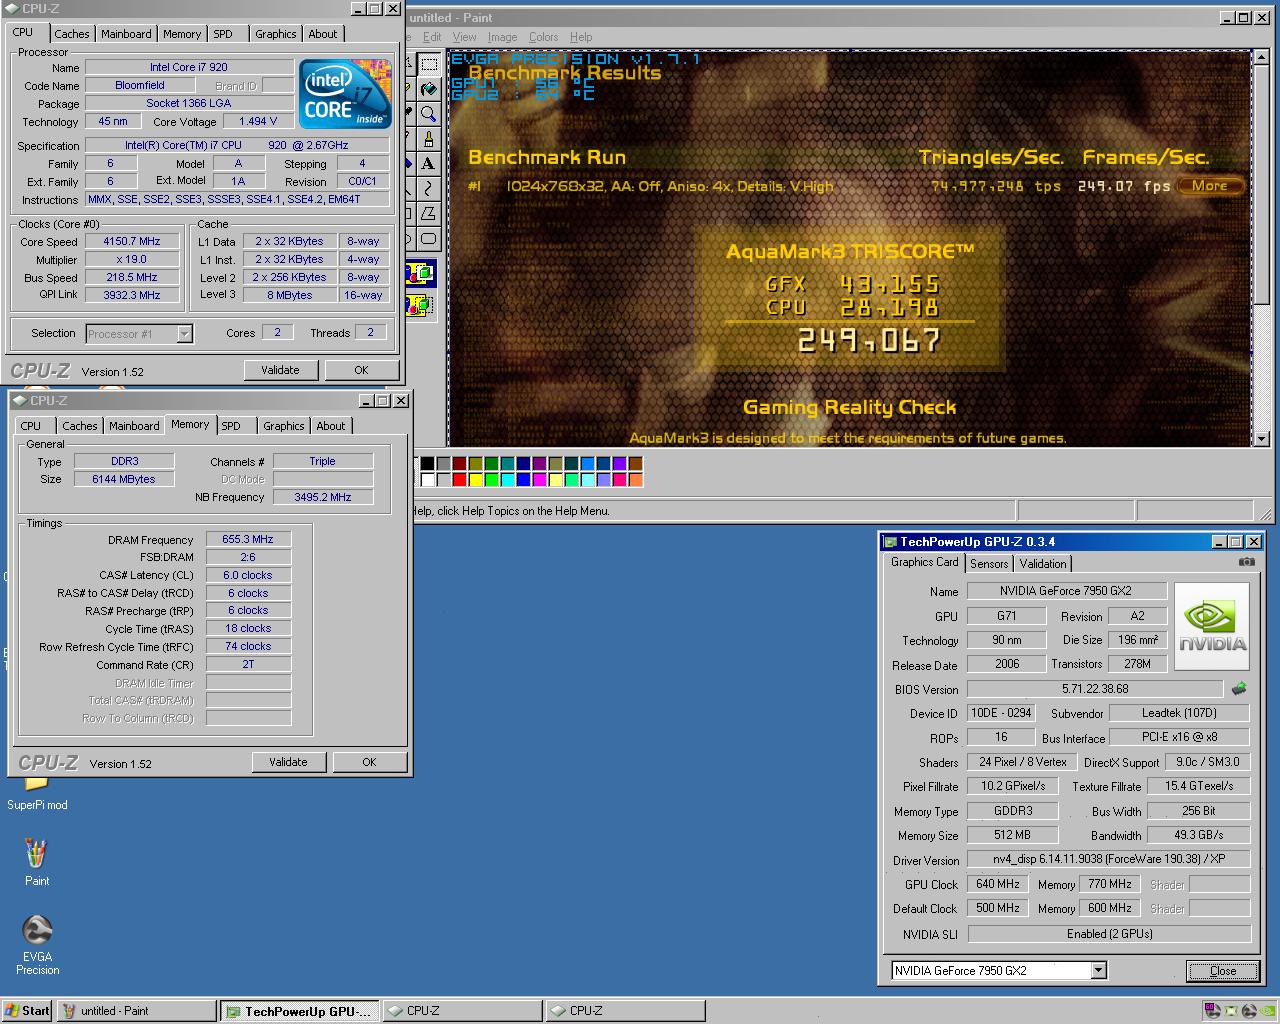Open the GeForce 7950 GX2 card dropdown
Image resolution: width=1280 pixels, height=1024 pixels.
(x=1098, y=970)
